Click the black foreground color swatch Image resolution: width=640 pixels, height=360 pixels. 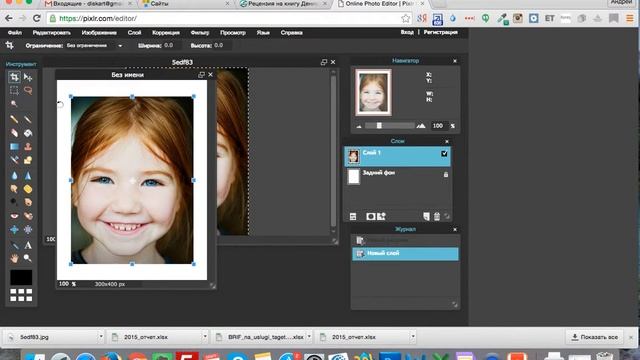coord(21,277)
